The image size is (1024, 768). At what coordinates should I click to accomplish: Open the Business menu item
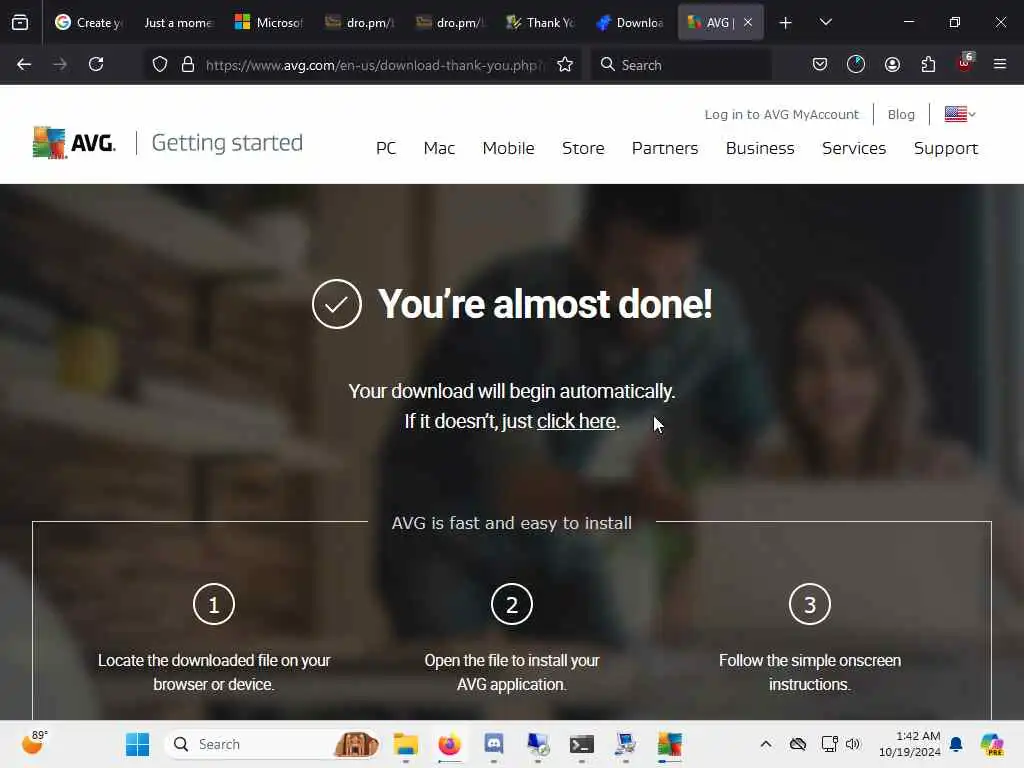click(760, 148)
